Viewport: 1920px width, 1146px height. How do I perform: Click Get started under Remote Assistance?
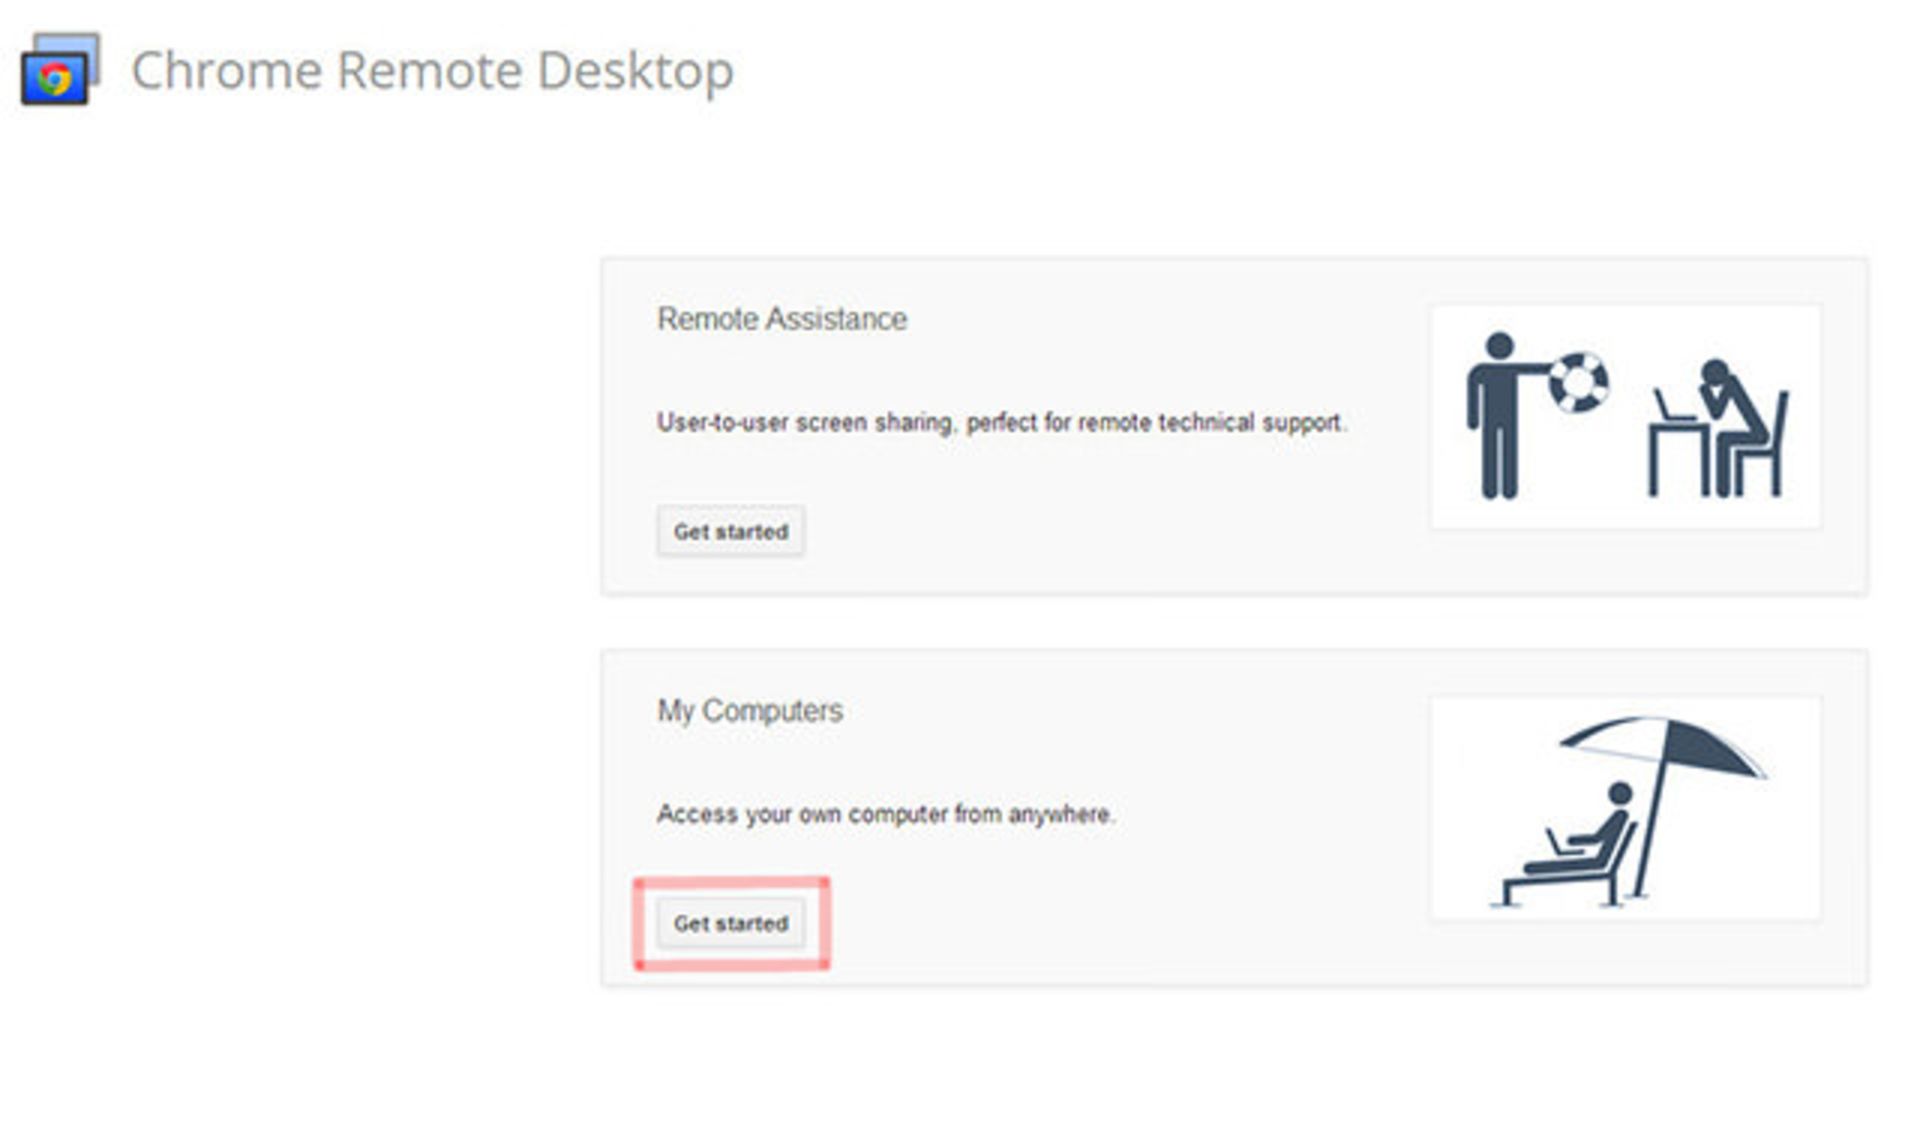[x=731, y=531]
